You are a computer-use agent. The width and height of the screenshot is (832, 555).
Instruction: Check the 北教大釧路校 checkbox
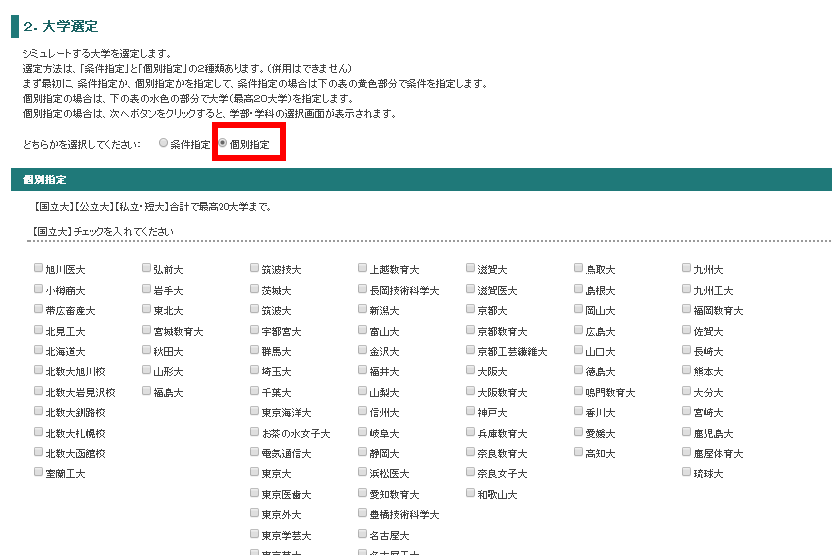pos(38,411)
